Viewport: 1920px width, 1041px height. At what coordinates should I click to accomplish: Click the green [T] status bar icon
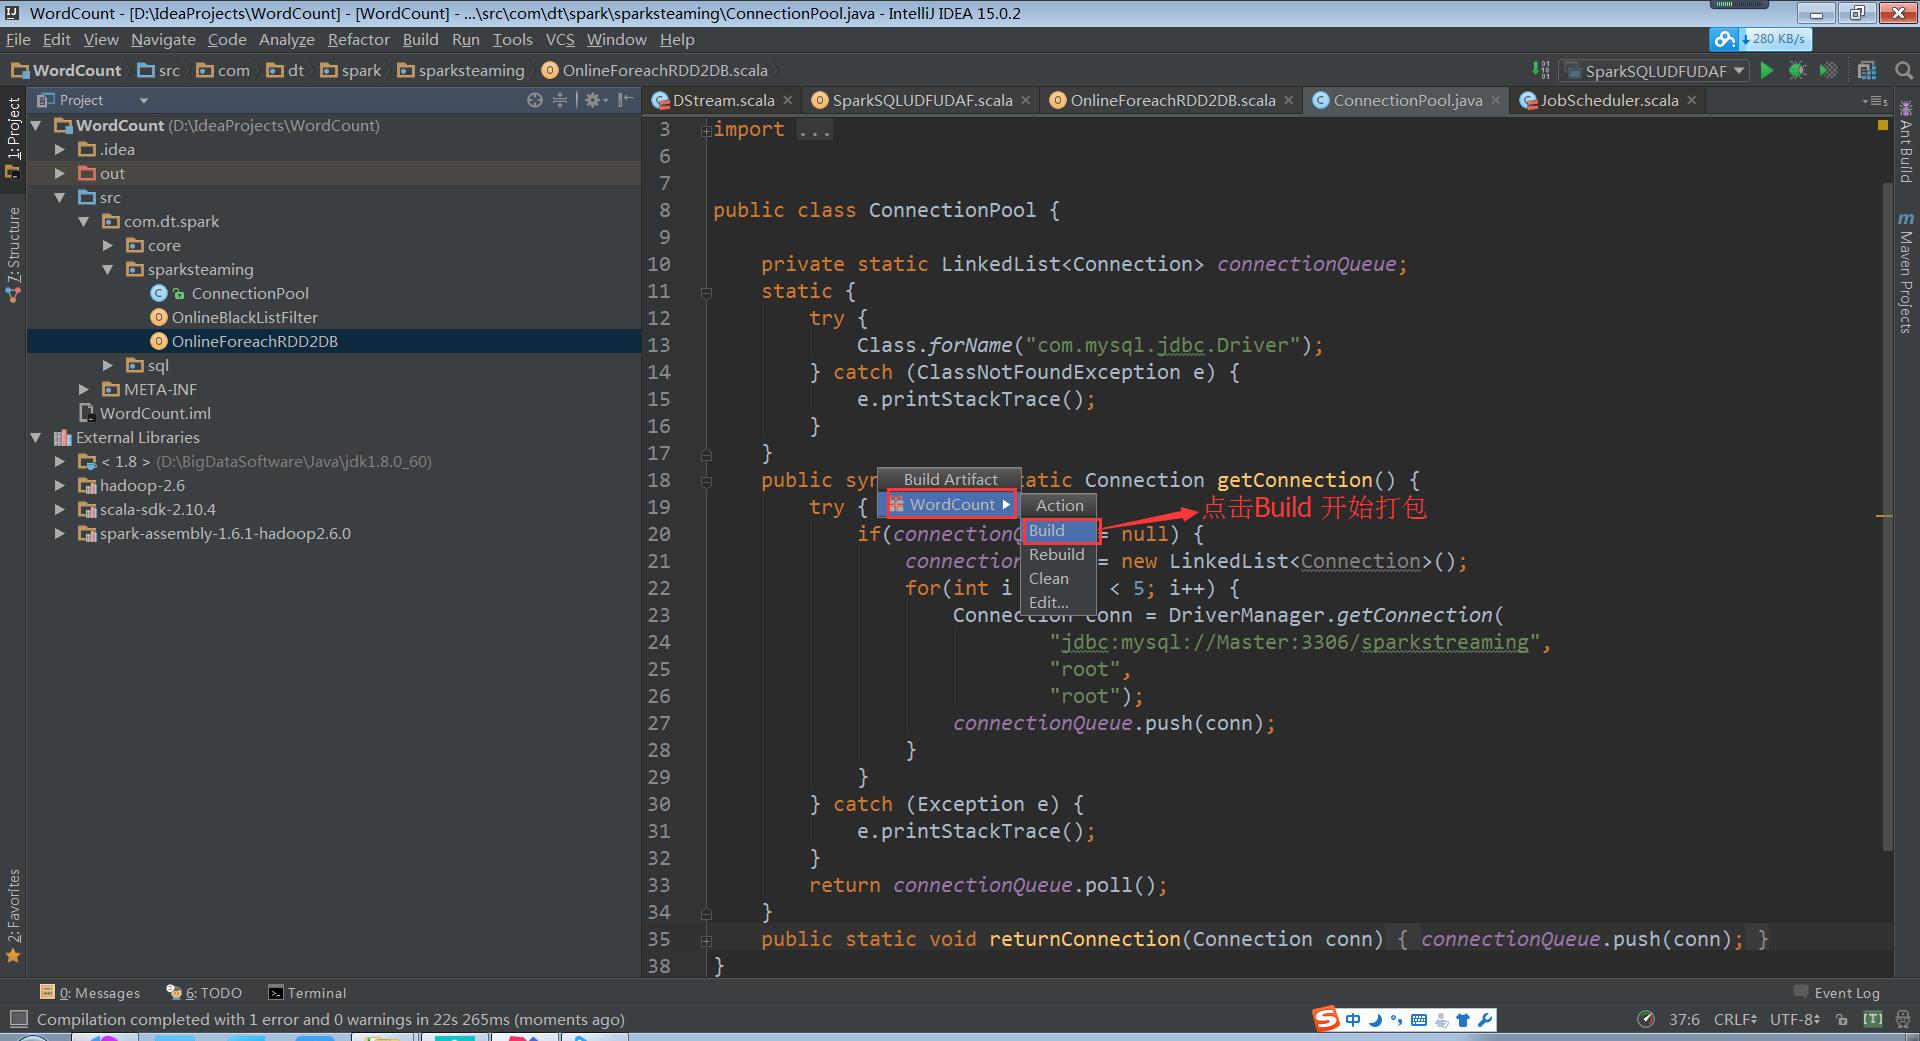pos(1873,1019)
